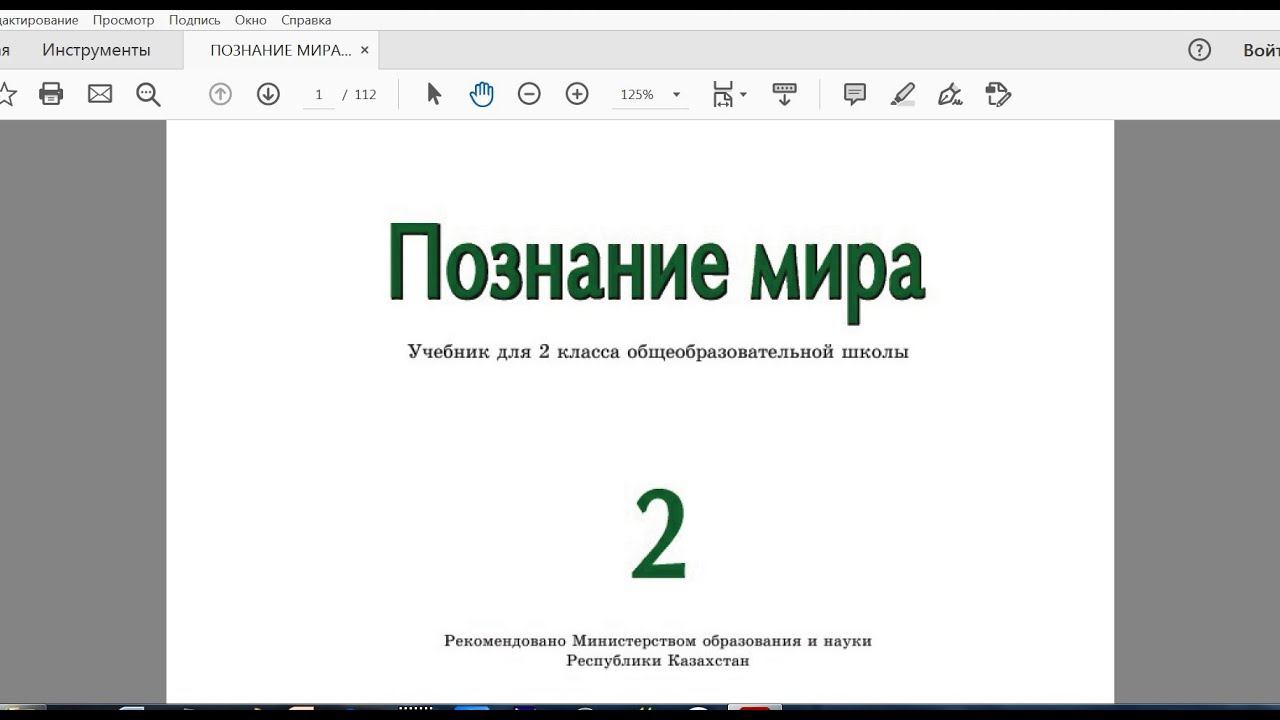Click the total page count 112

(x=365, y=94)
